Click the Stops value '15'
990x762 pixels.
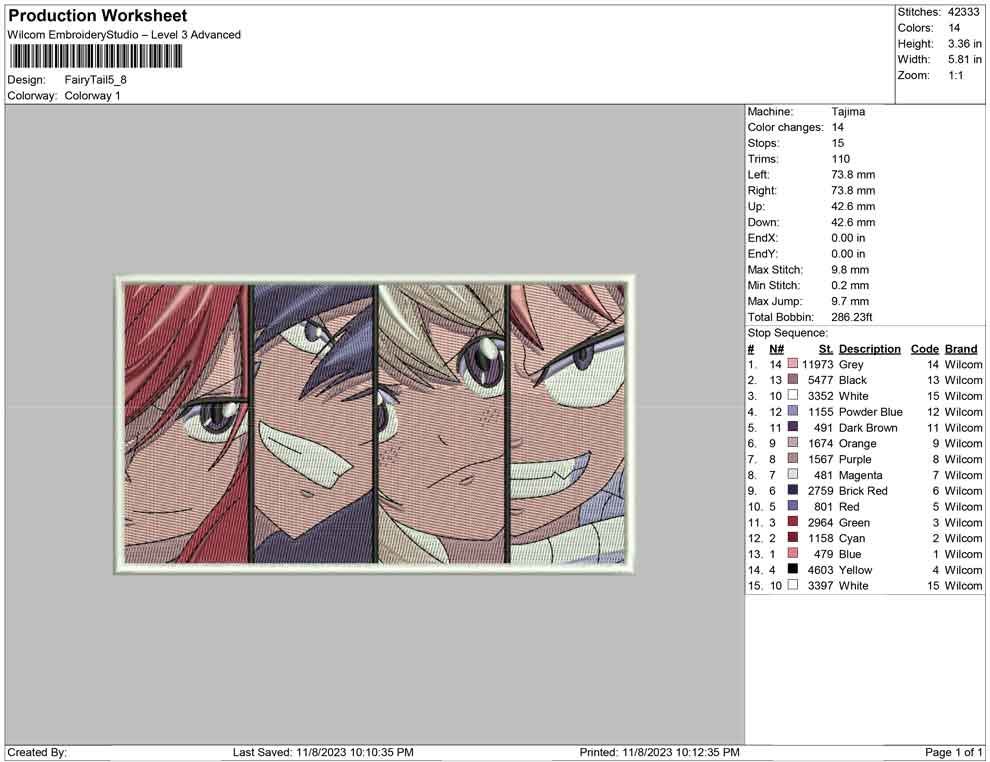[x=837, y=143]
